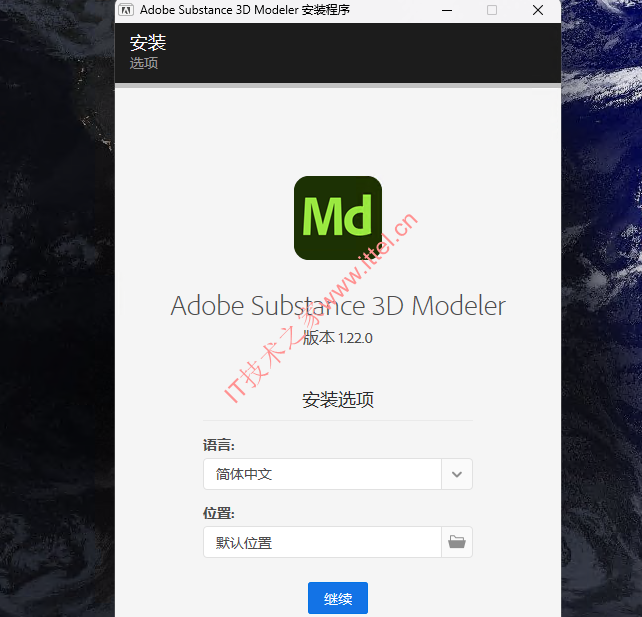Click the Md Substance 3D Modeler logo

tap(338, 218)
